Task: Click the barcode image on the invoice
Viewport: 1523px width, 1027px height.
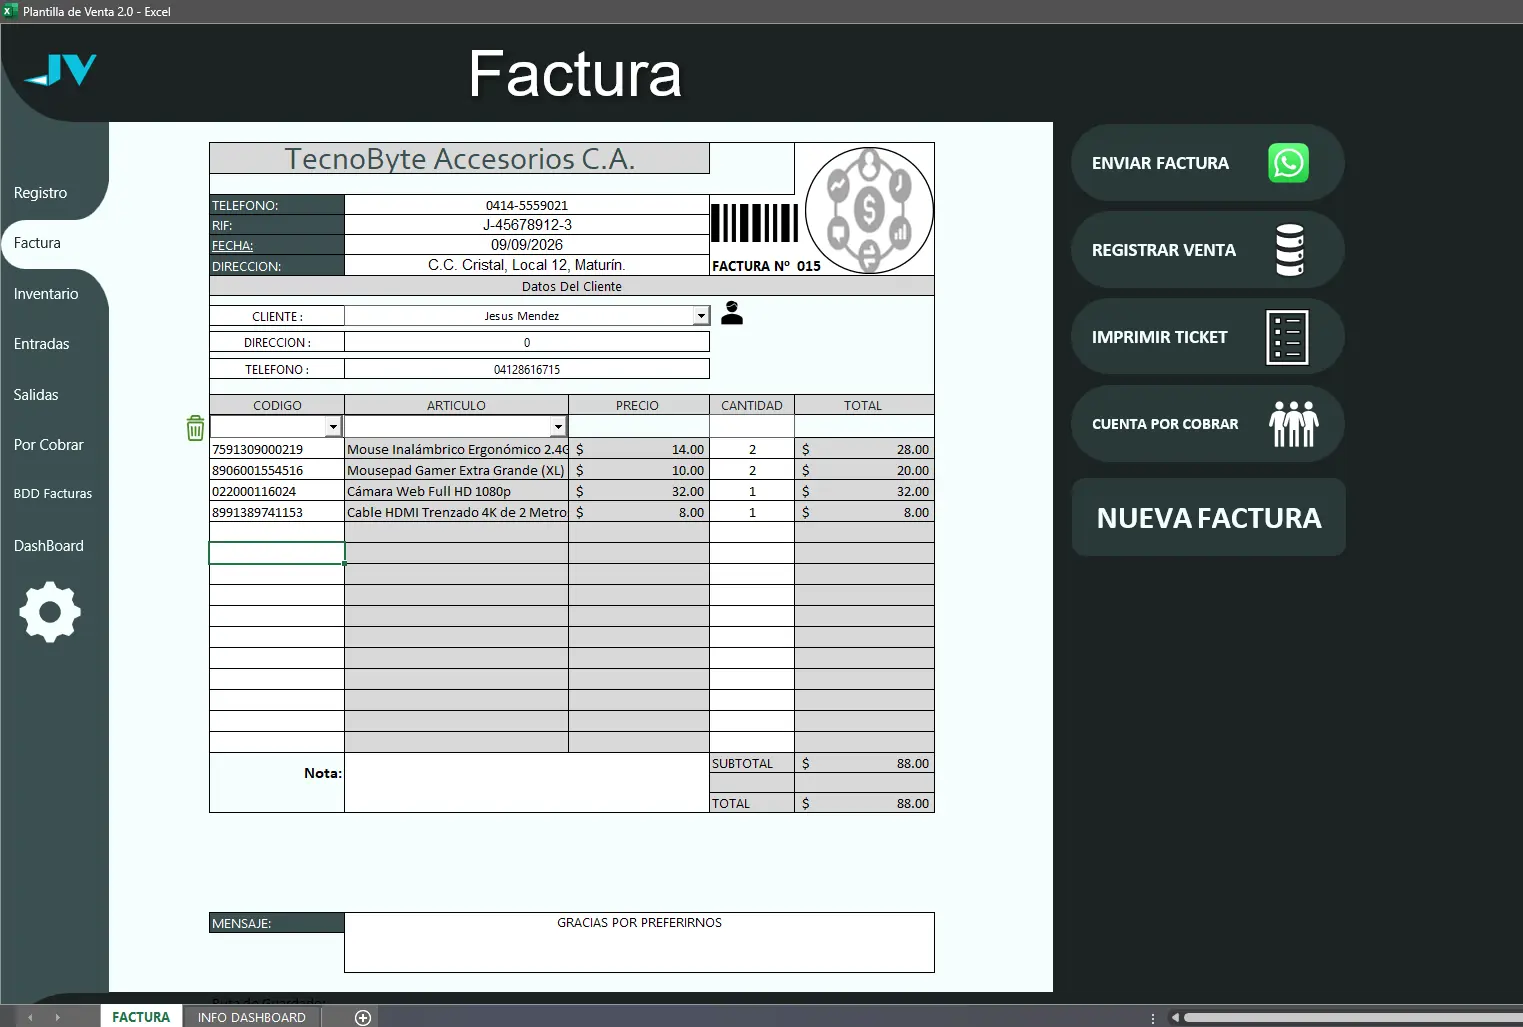Action: click(x=755, y=223)
